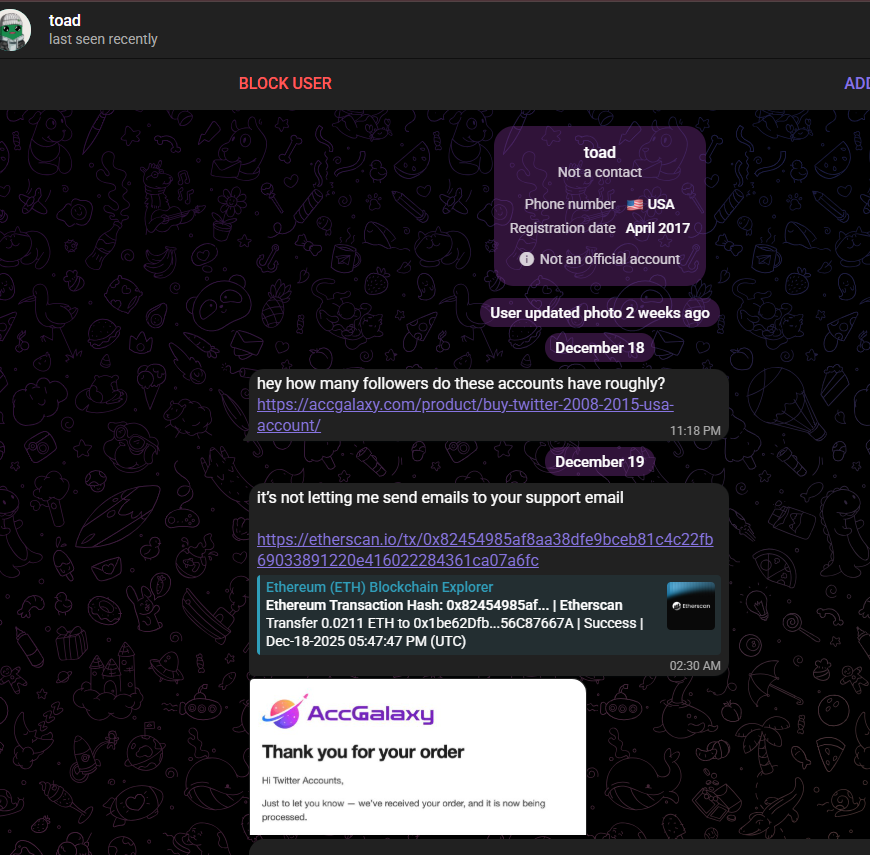This screenshot has width=870, height=855.
Task: Select the December 18 date badge
Action: pyautogui.click(x=599, y=348)
